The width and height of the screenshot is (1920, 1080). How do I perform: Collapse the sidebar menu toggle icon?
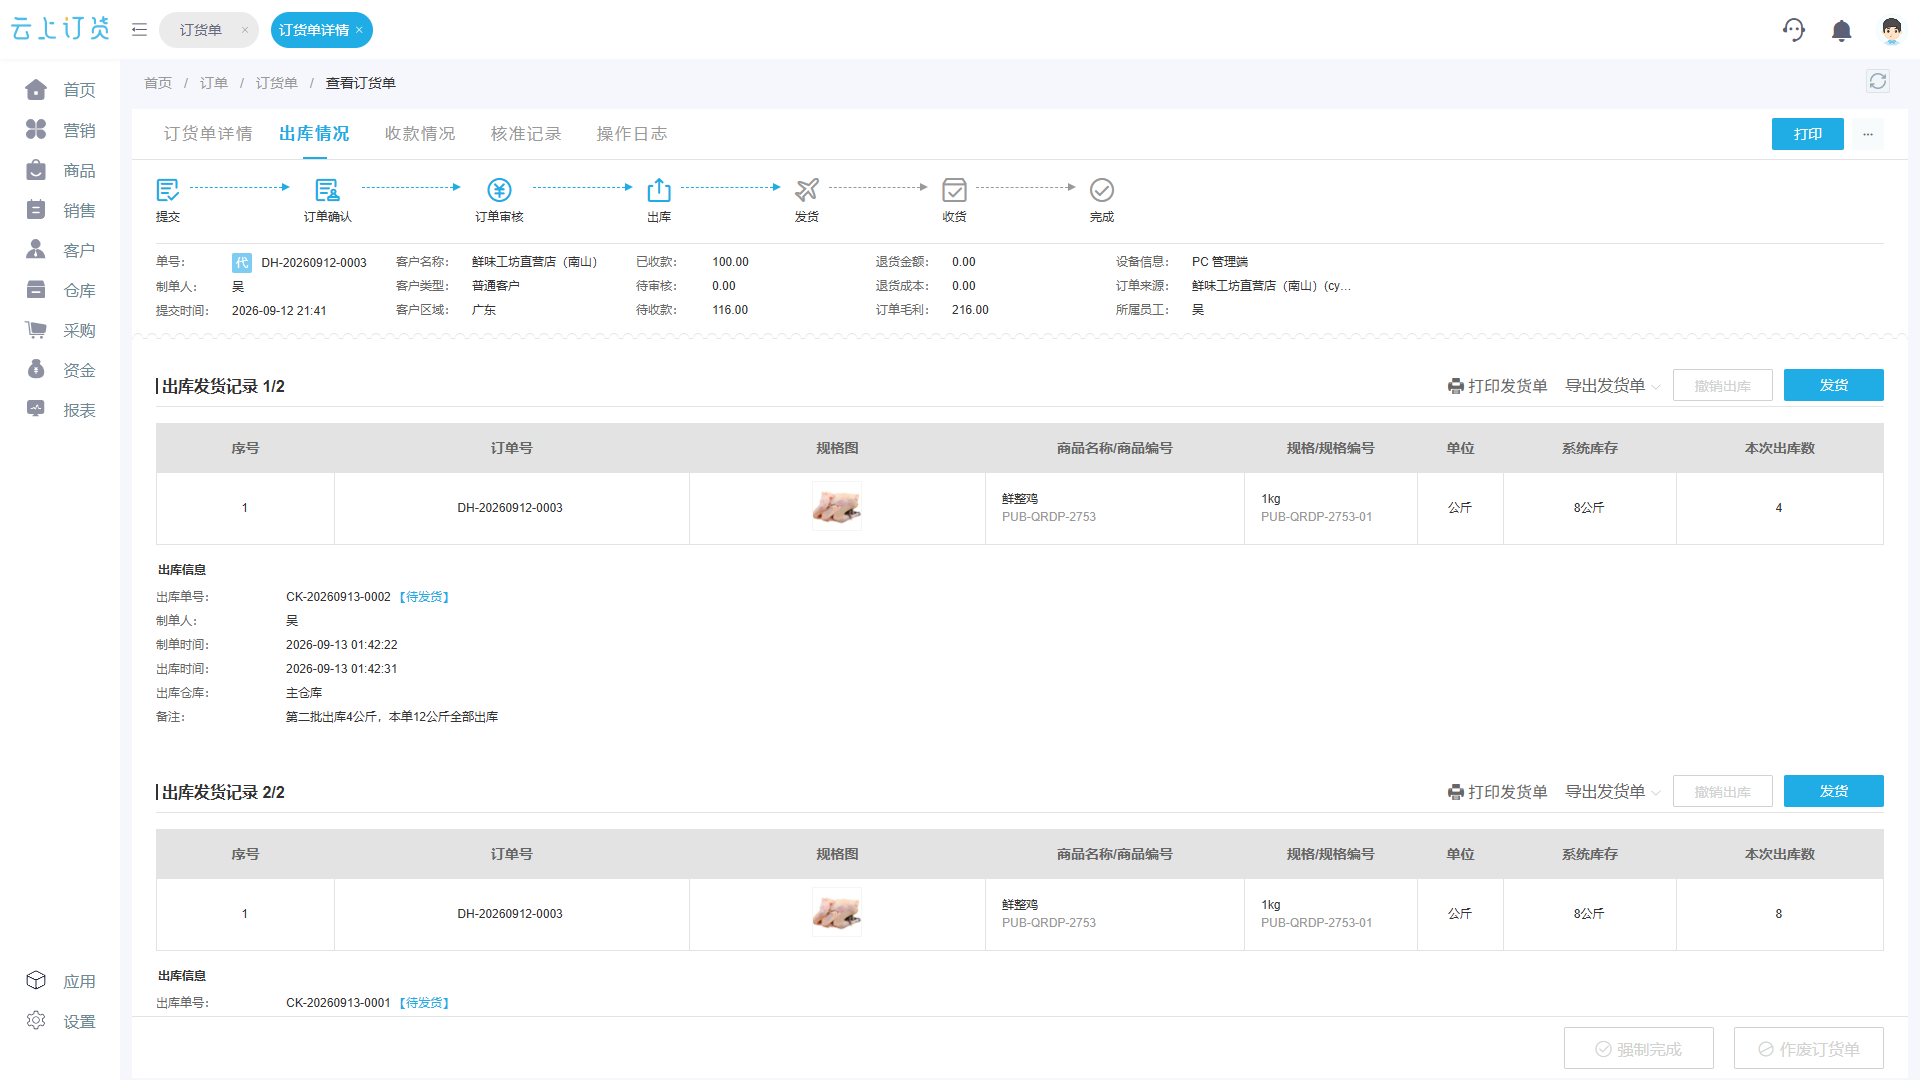coord(139,30)
